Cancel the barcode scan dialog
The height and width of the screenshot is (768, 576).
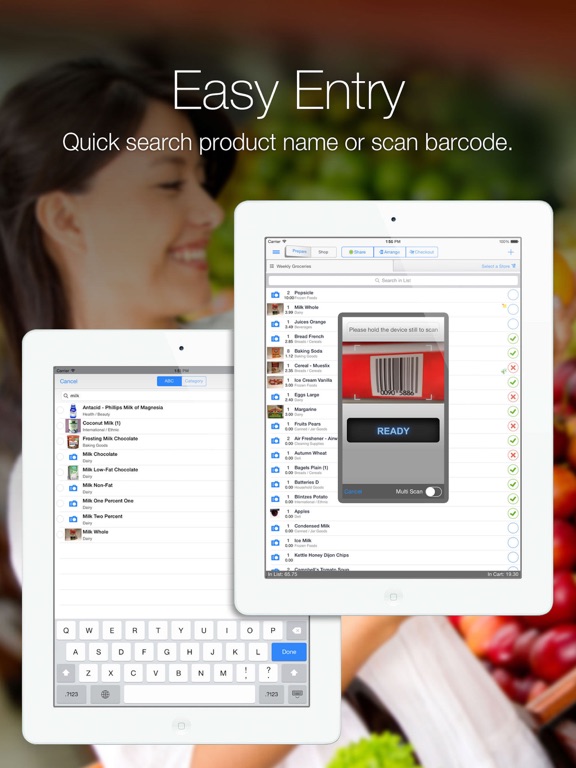click(x=353, y=491)
